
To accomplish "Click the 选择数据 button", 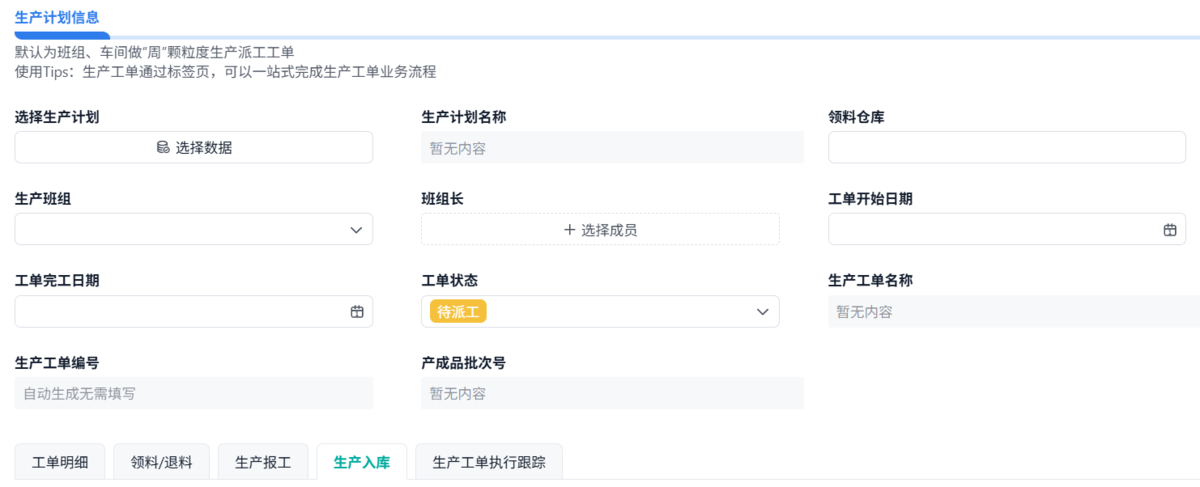I will coord(194,148).
